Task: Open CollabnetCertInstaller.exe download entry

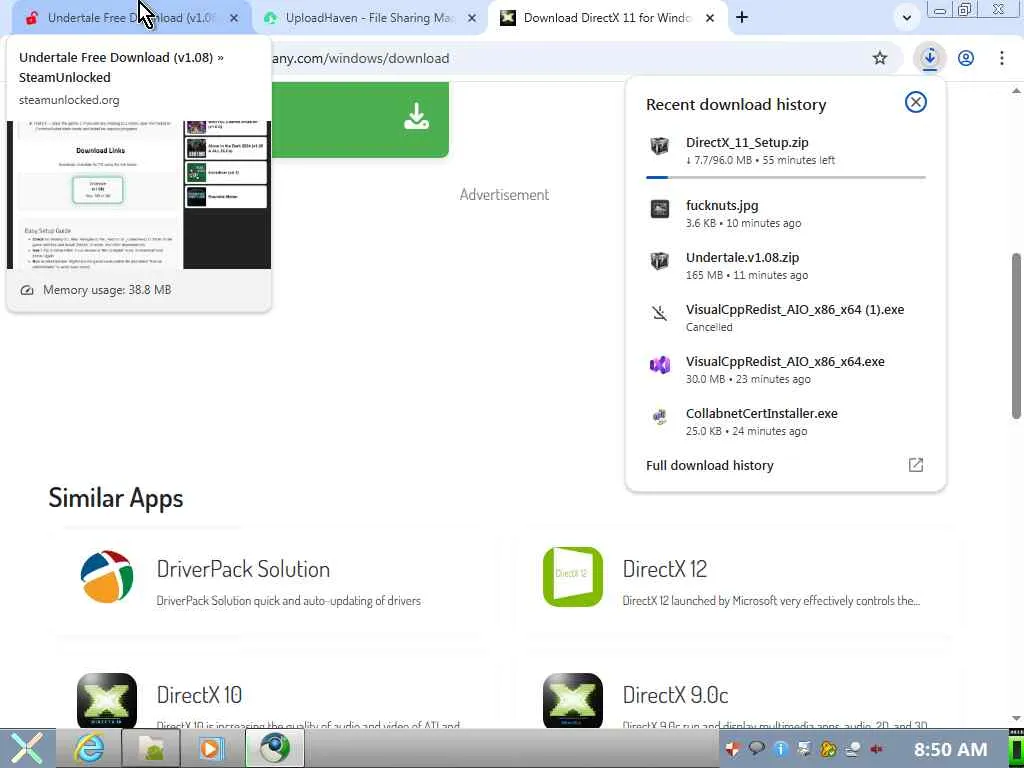Action: click(785, 422)
